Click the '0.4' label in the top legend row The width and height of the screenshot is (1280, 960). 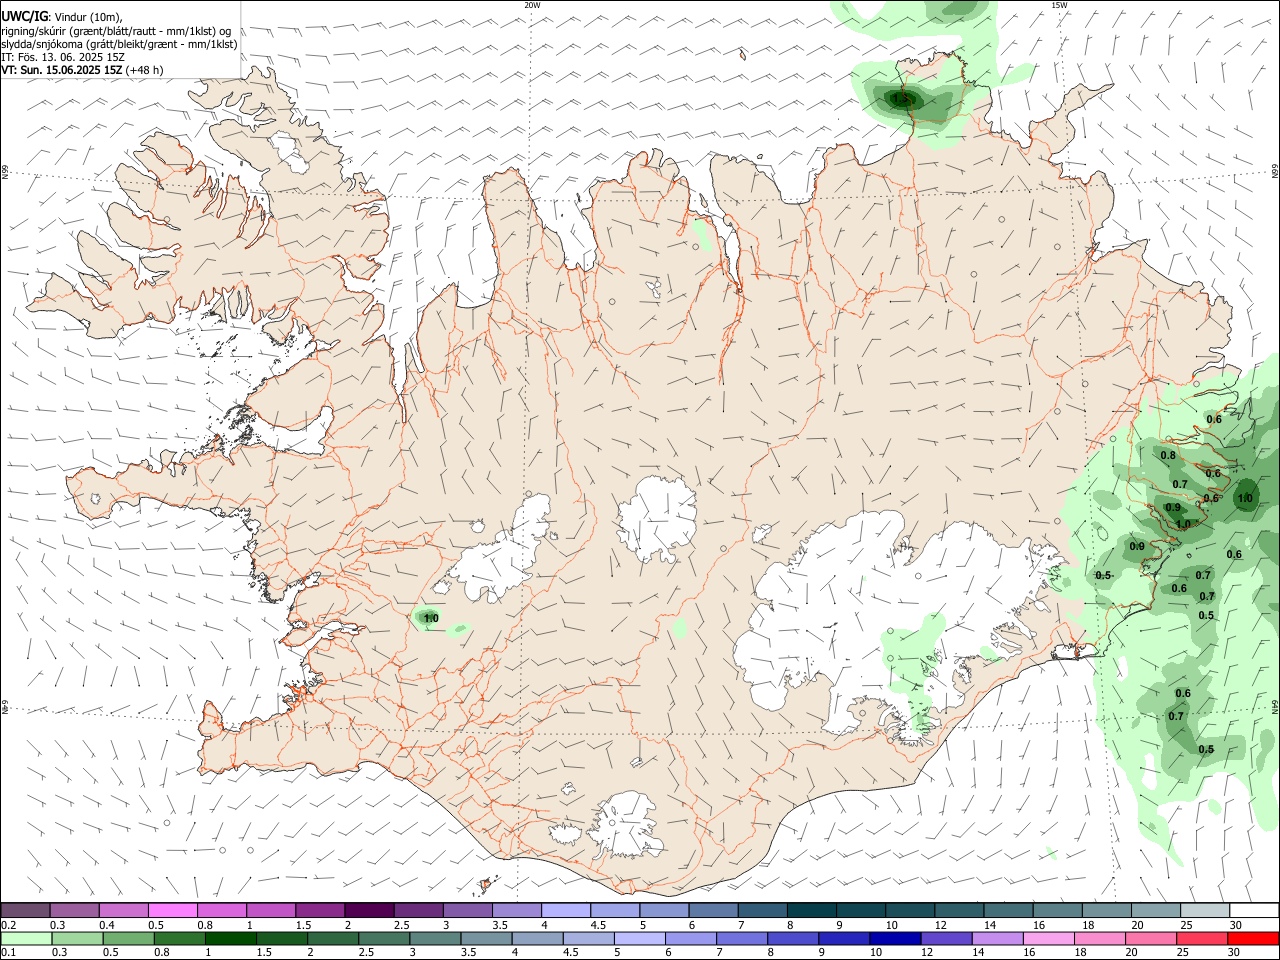pyautogui.click(x=107, y=925)
